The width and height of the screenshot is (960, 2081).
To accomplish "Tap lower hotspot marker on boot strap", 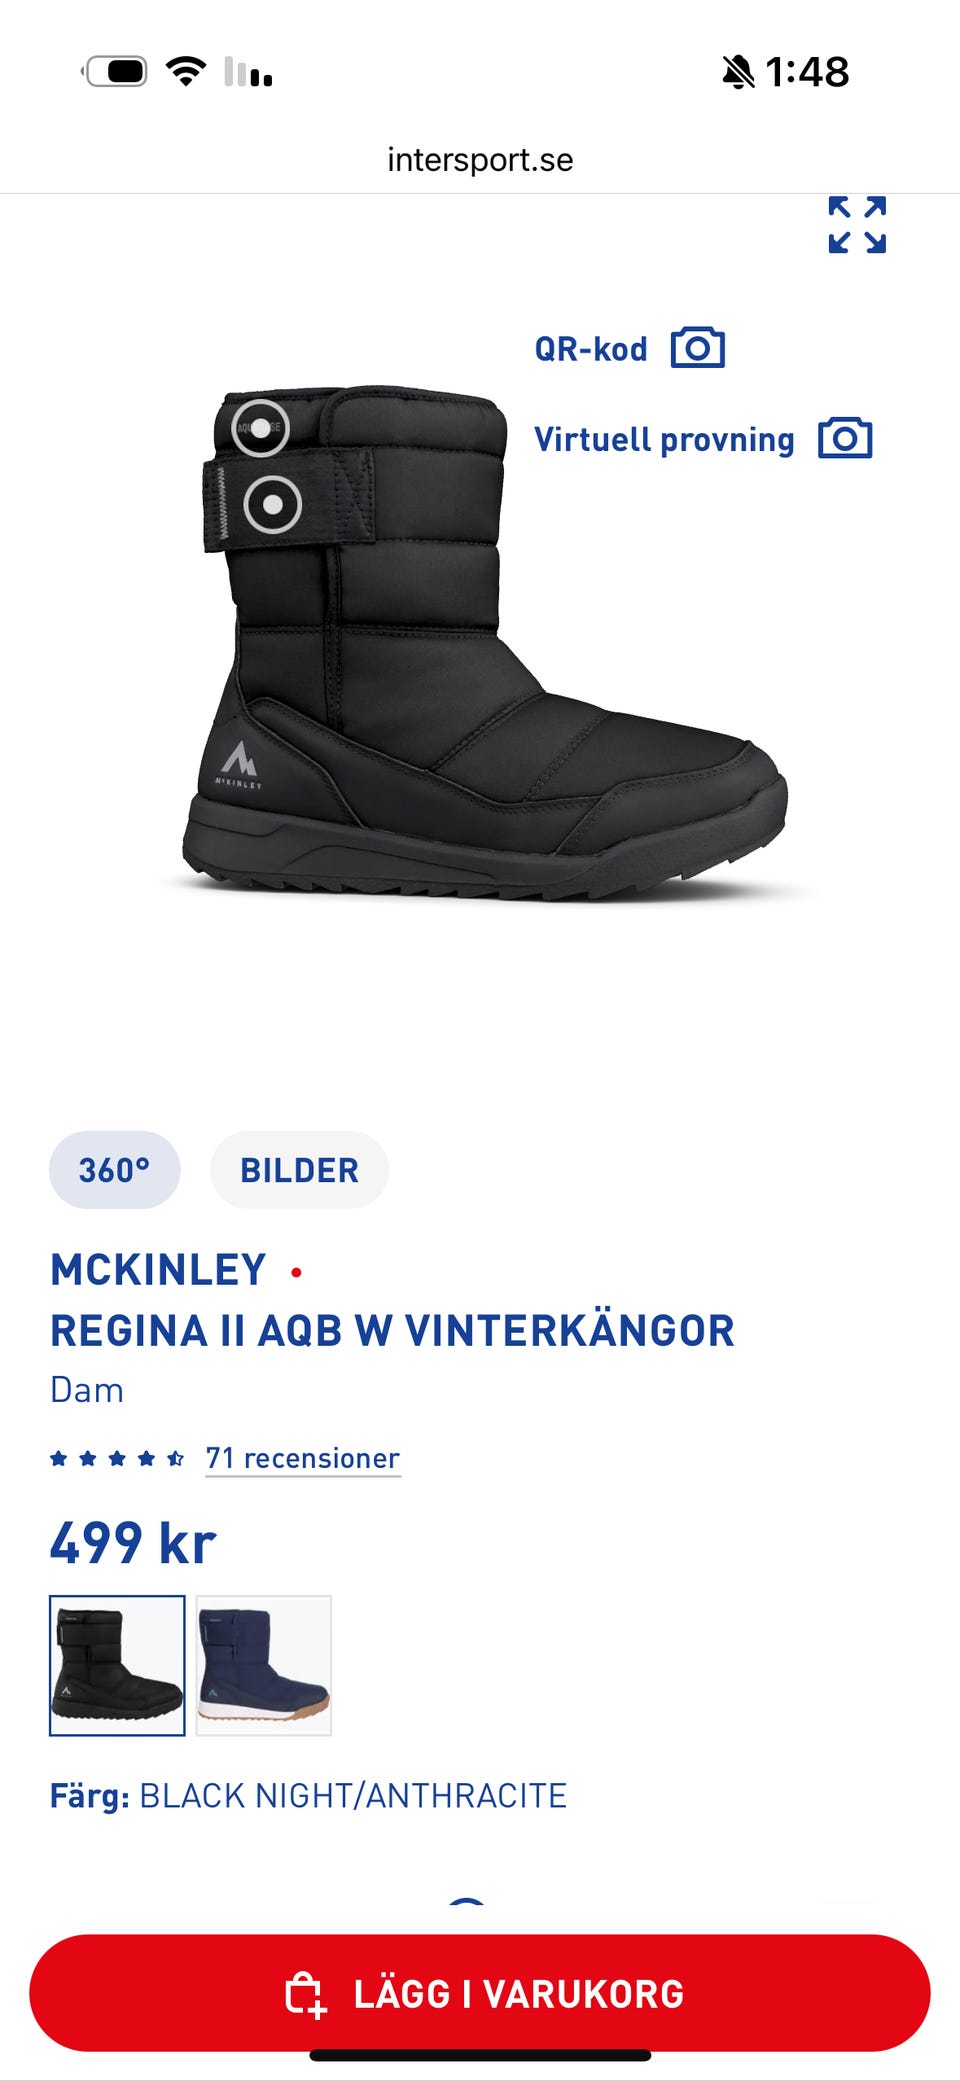I will pyautogui.click(x=273, y=504).
